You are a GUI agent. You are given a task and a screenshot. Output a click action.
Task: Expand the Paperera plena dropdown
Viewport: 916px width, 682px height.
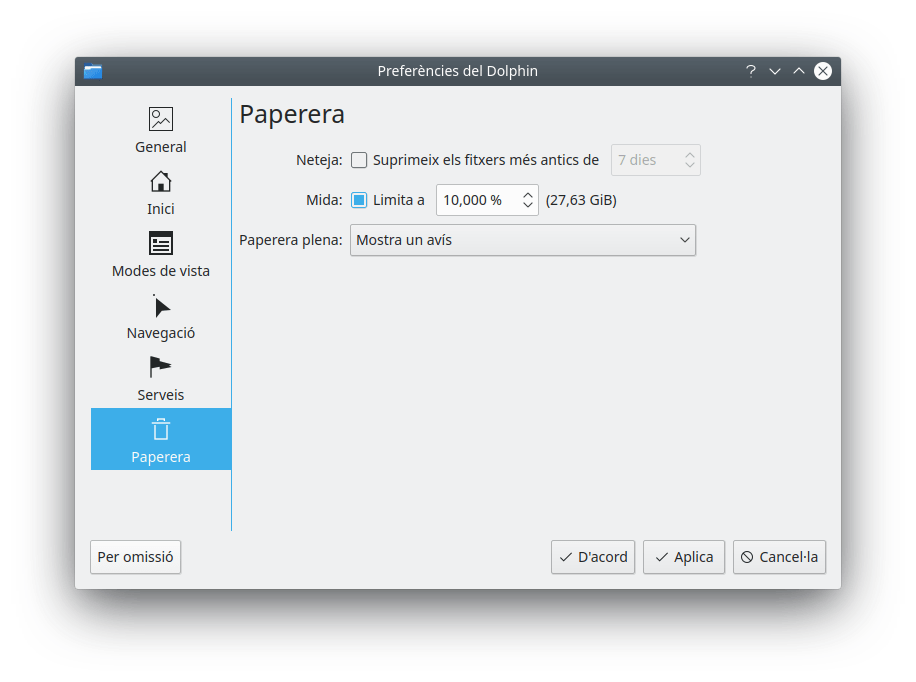(x=522, y=240)
